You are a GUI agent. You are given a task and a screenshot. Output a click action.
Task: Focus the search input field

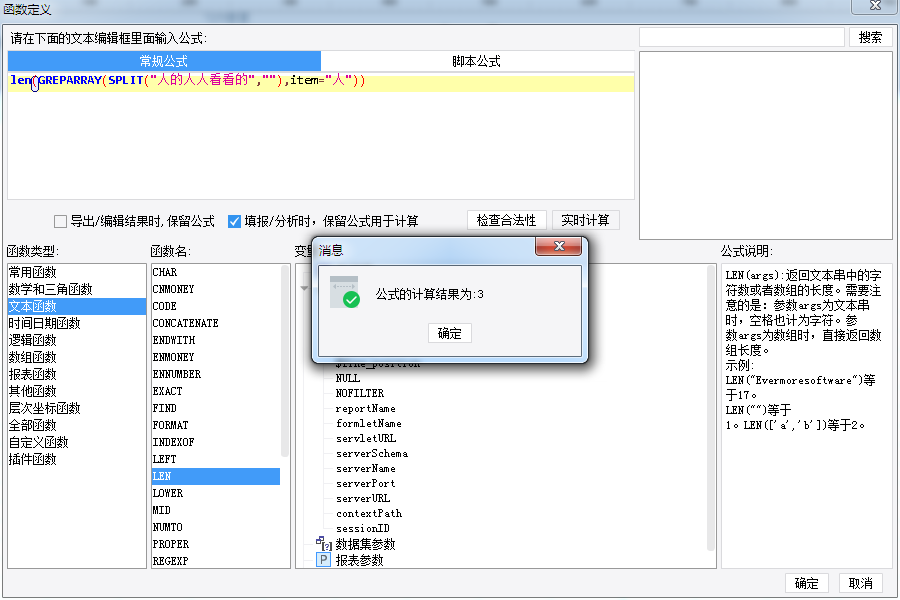tap(742, 37)
